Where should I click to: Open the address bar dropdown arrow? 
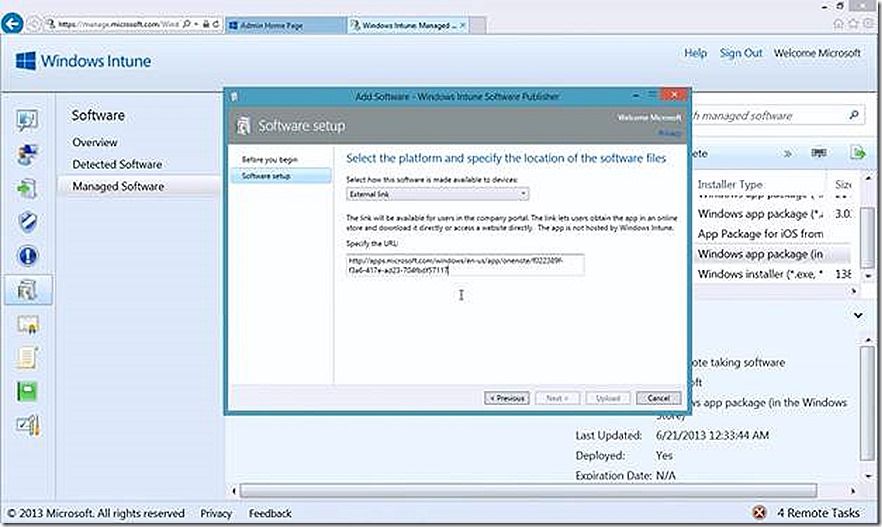click(x=196, y=24)
